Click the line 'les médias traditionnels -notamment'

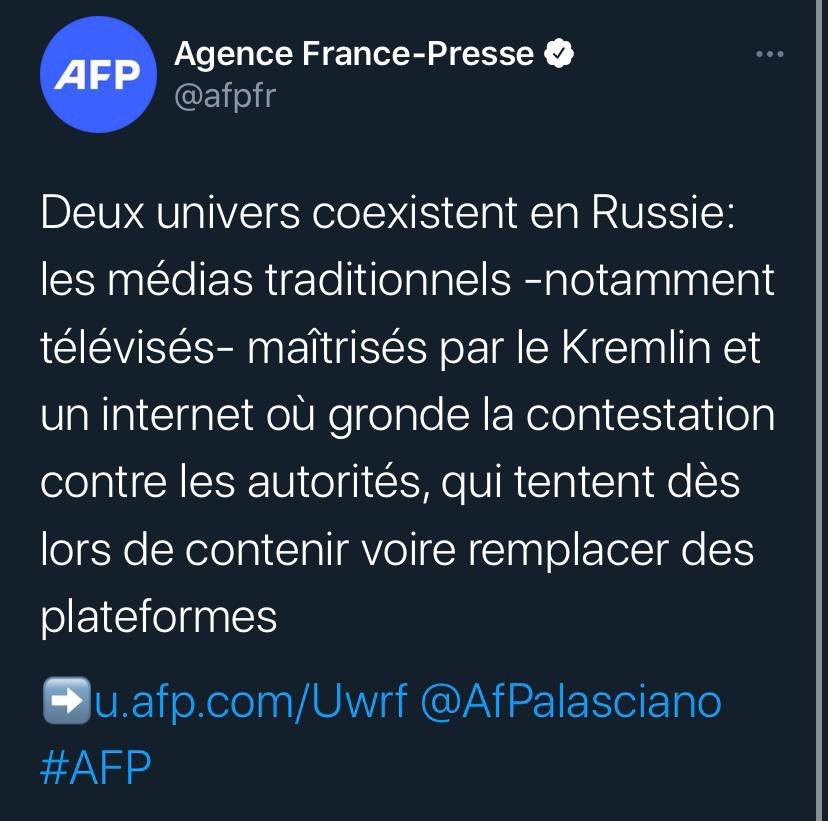[x=407, y=280]
